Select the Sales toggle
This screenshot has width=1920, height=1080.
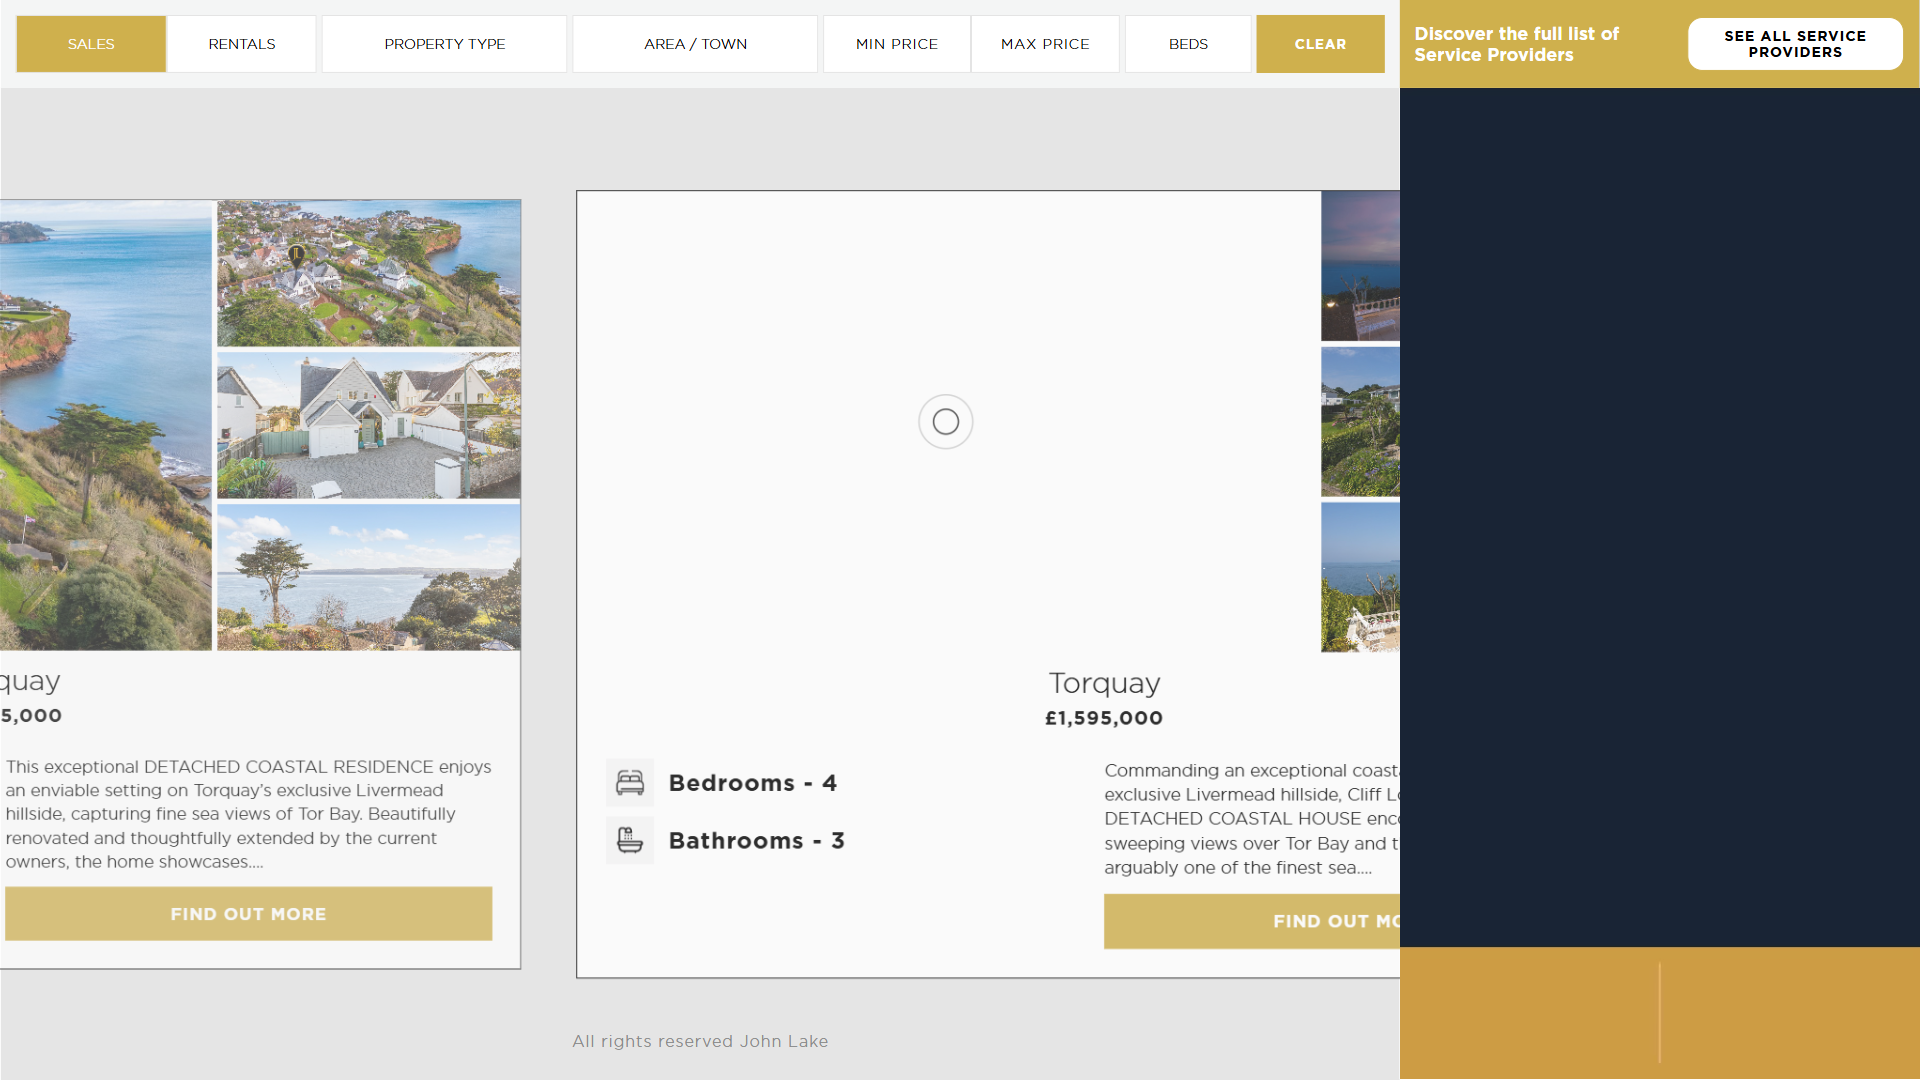pyautogui.click(x=91, y=44)
